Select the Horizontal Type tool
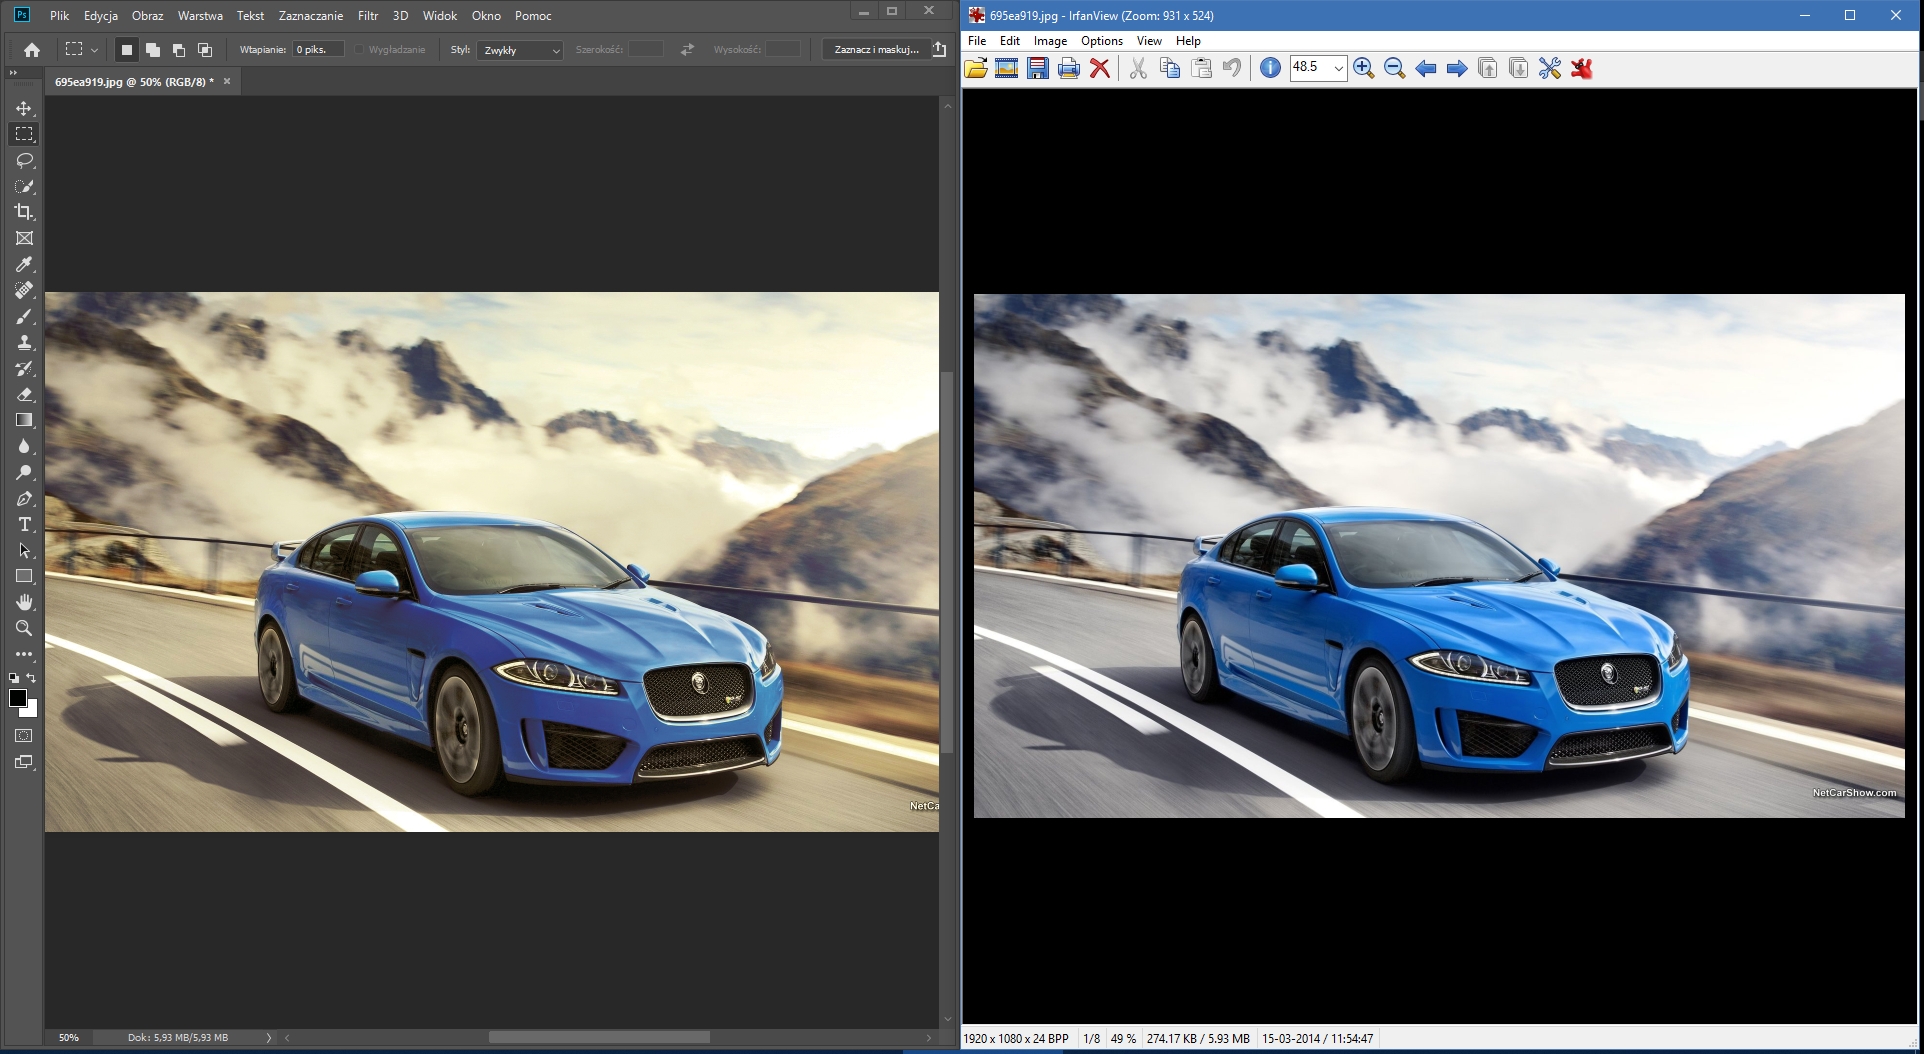The height and width of the screenshot is (1054, 1924). pos(24,525)
